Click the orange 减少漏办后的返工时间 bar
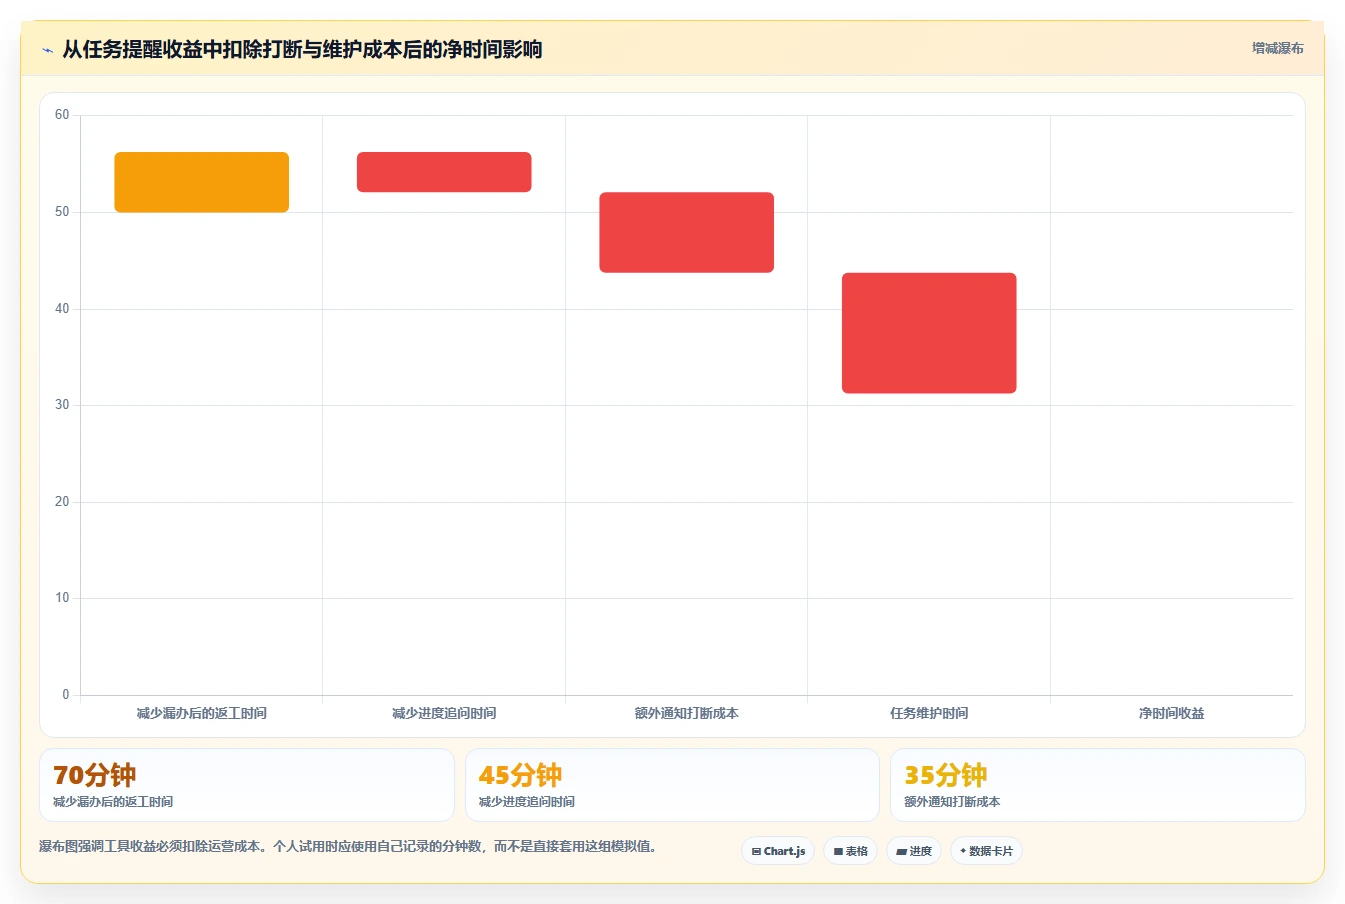Image resolution: width=1345 pixels, height=904 pixels. 202,182
